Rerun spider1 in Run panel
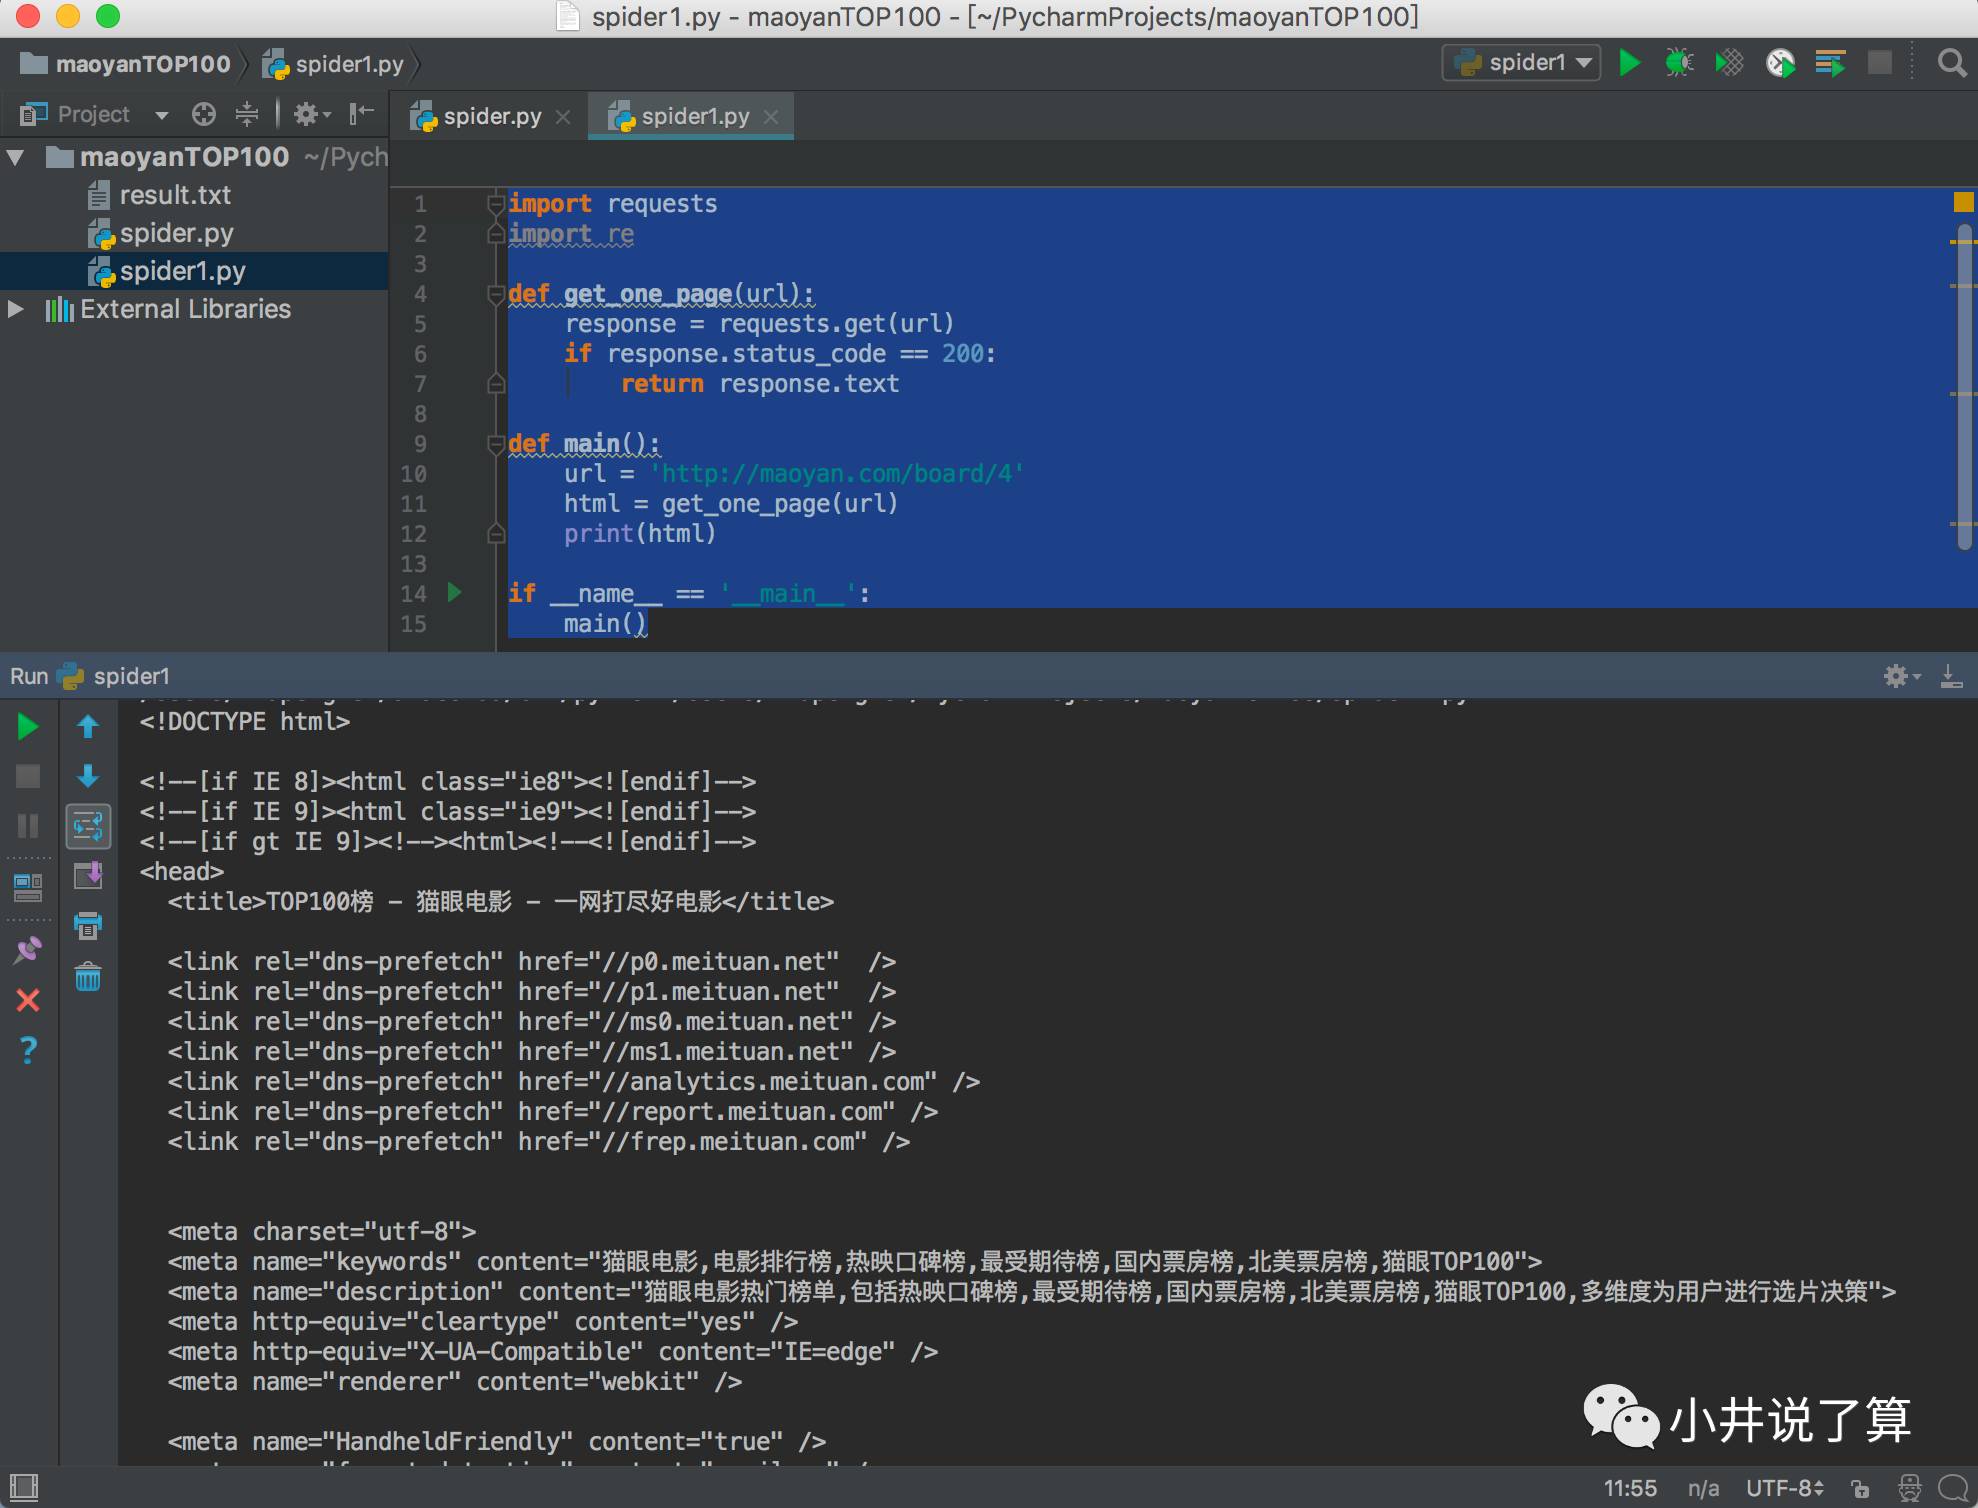This screenshot has height=1508, width=1978. click(x=28, y=727)
